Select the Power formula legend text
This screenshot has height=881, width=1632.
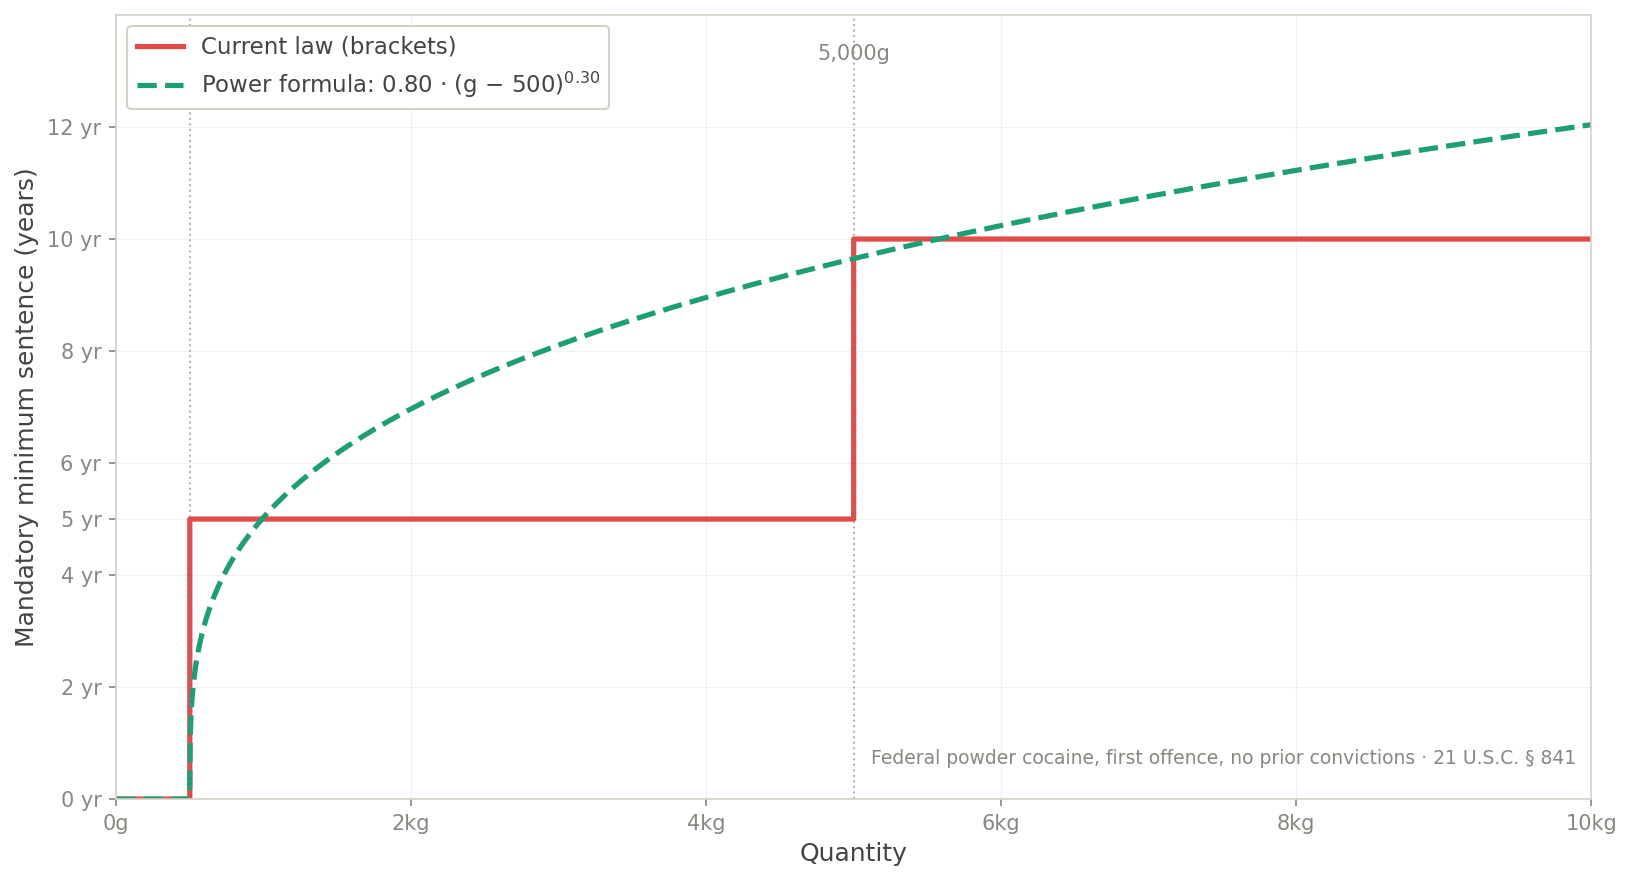401,83
